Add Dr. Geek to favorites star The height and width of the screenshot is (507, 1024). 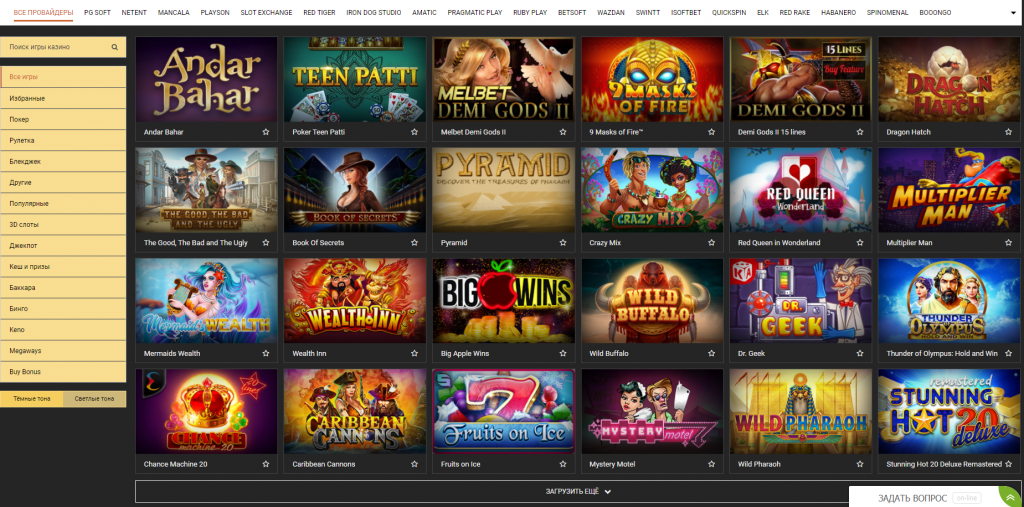click(x=860, y=353)
